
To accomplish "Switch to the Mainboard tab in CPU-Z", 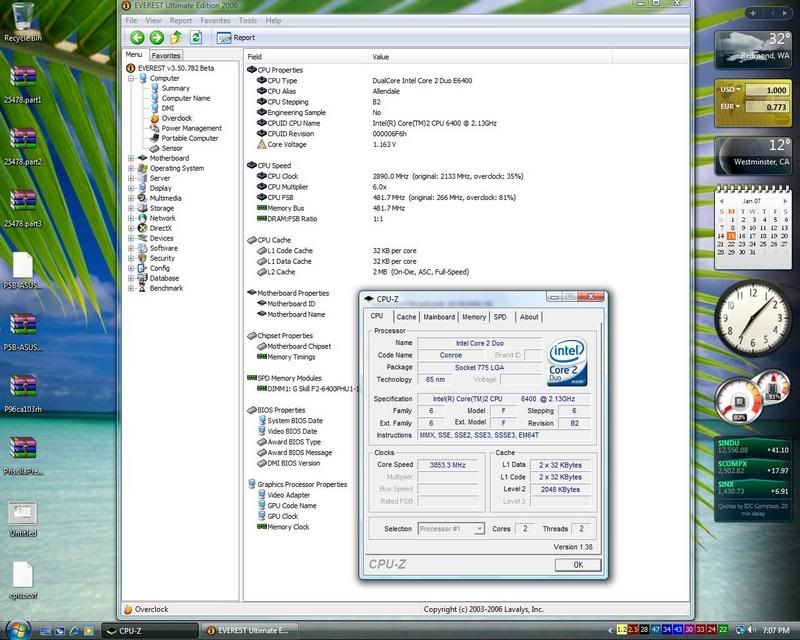I will 439,317.
